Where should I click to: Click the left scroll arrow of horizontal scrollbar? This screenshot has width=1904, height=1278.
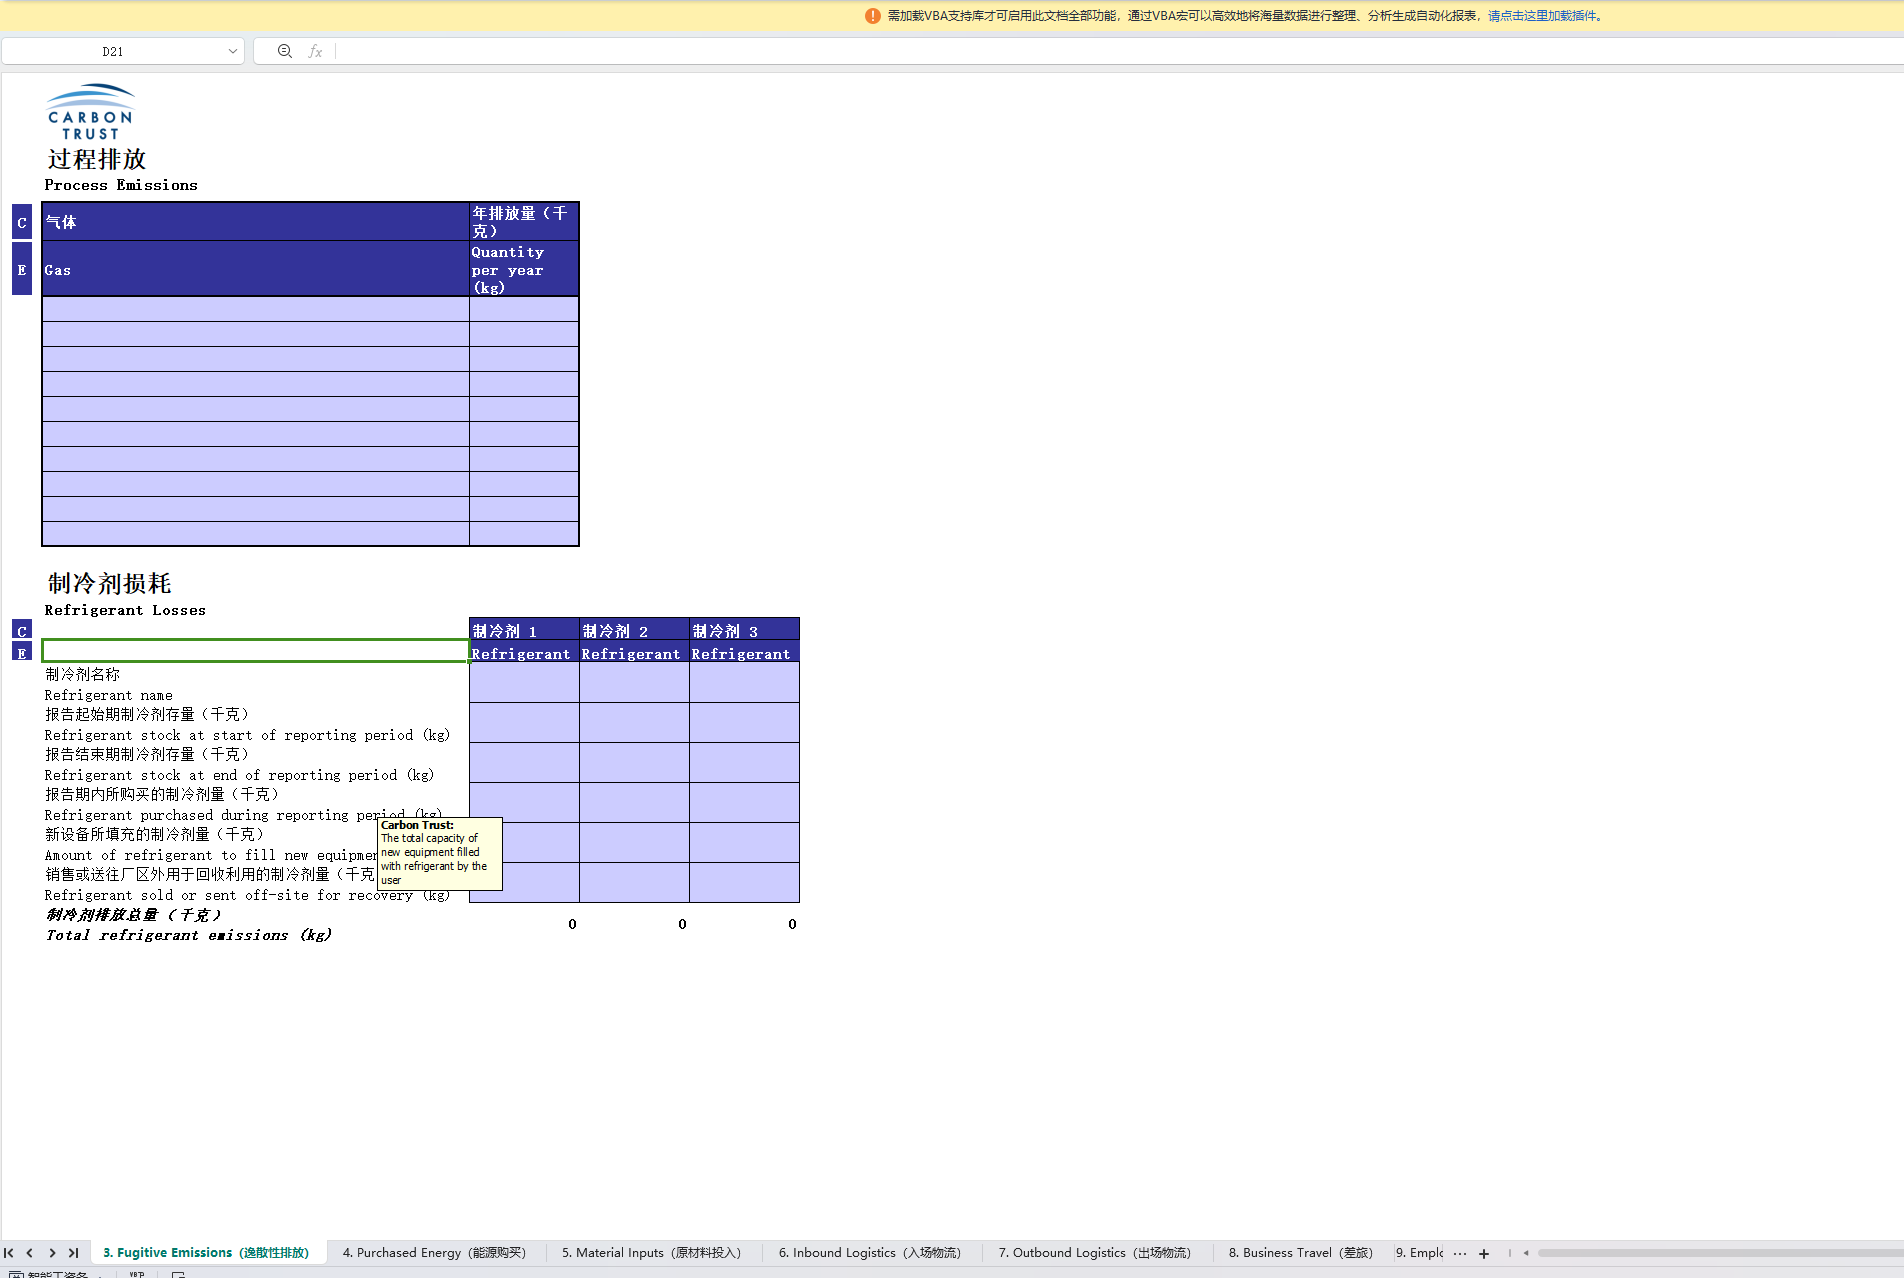1526,1253
